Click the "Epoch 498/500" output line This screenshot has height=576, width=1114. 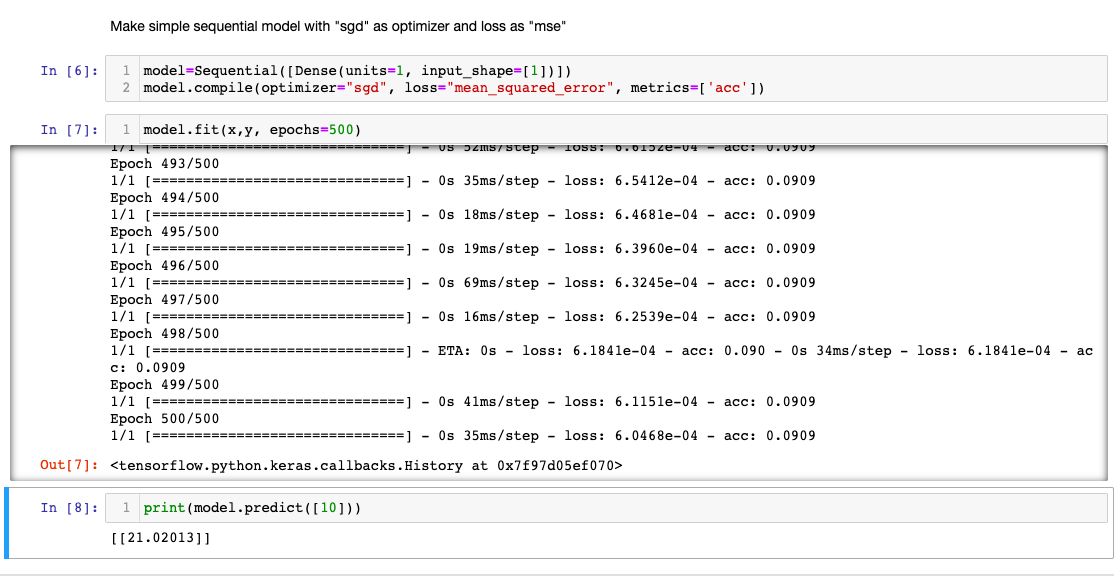(164, 333)
